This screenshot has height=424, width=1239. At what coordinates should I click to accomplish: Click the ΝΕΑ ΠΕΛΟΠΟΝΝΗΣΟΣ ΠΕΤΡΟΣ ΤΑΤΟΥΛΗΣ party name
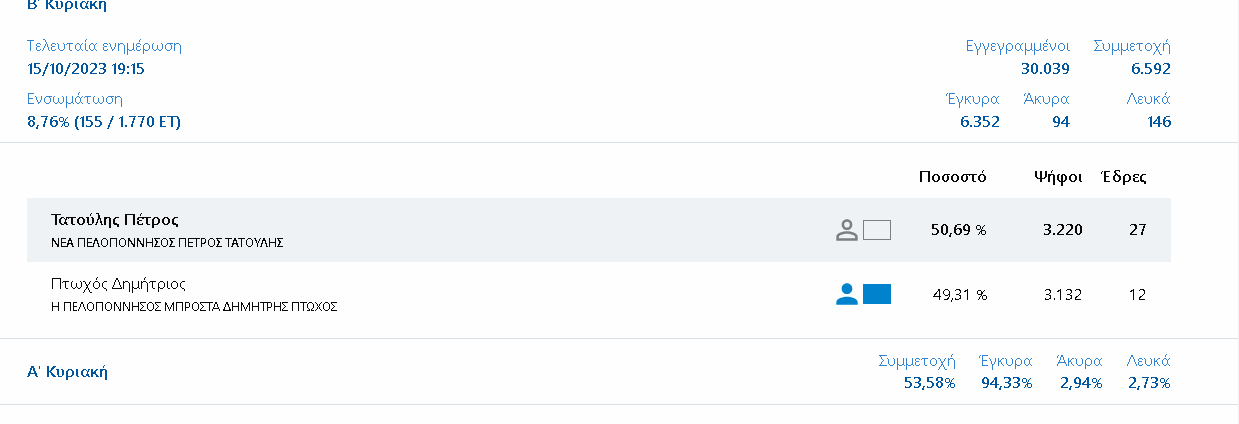(x=168, y=243)
